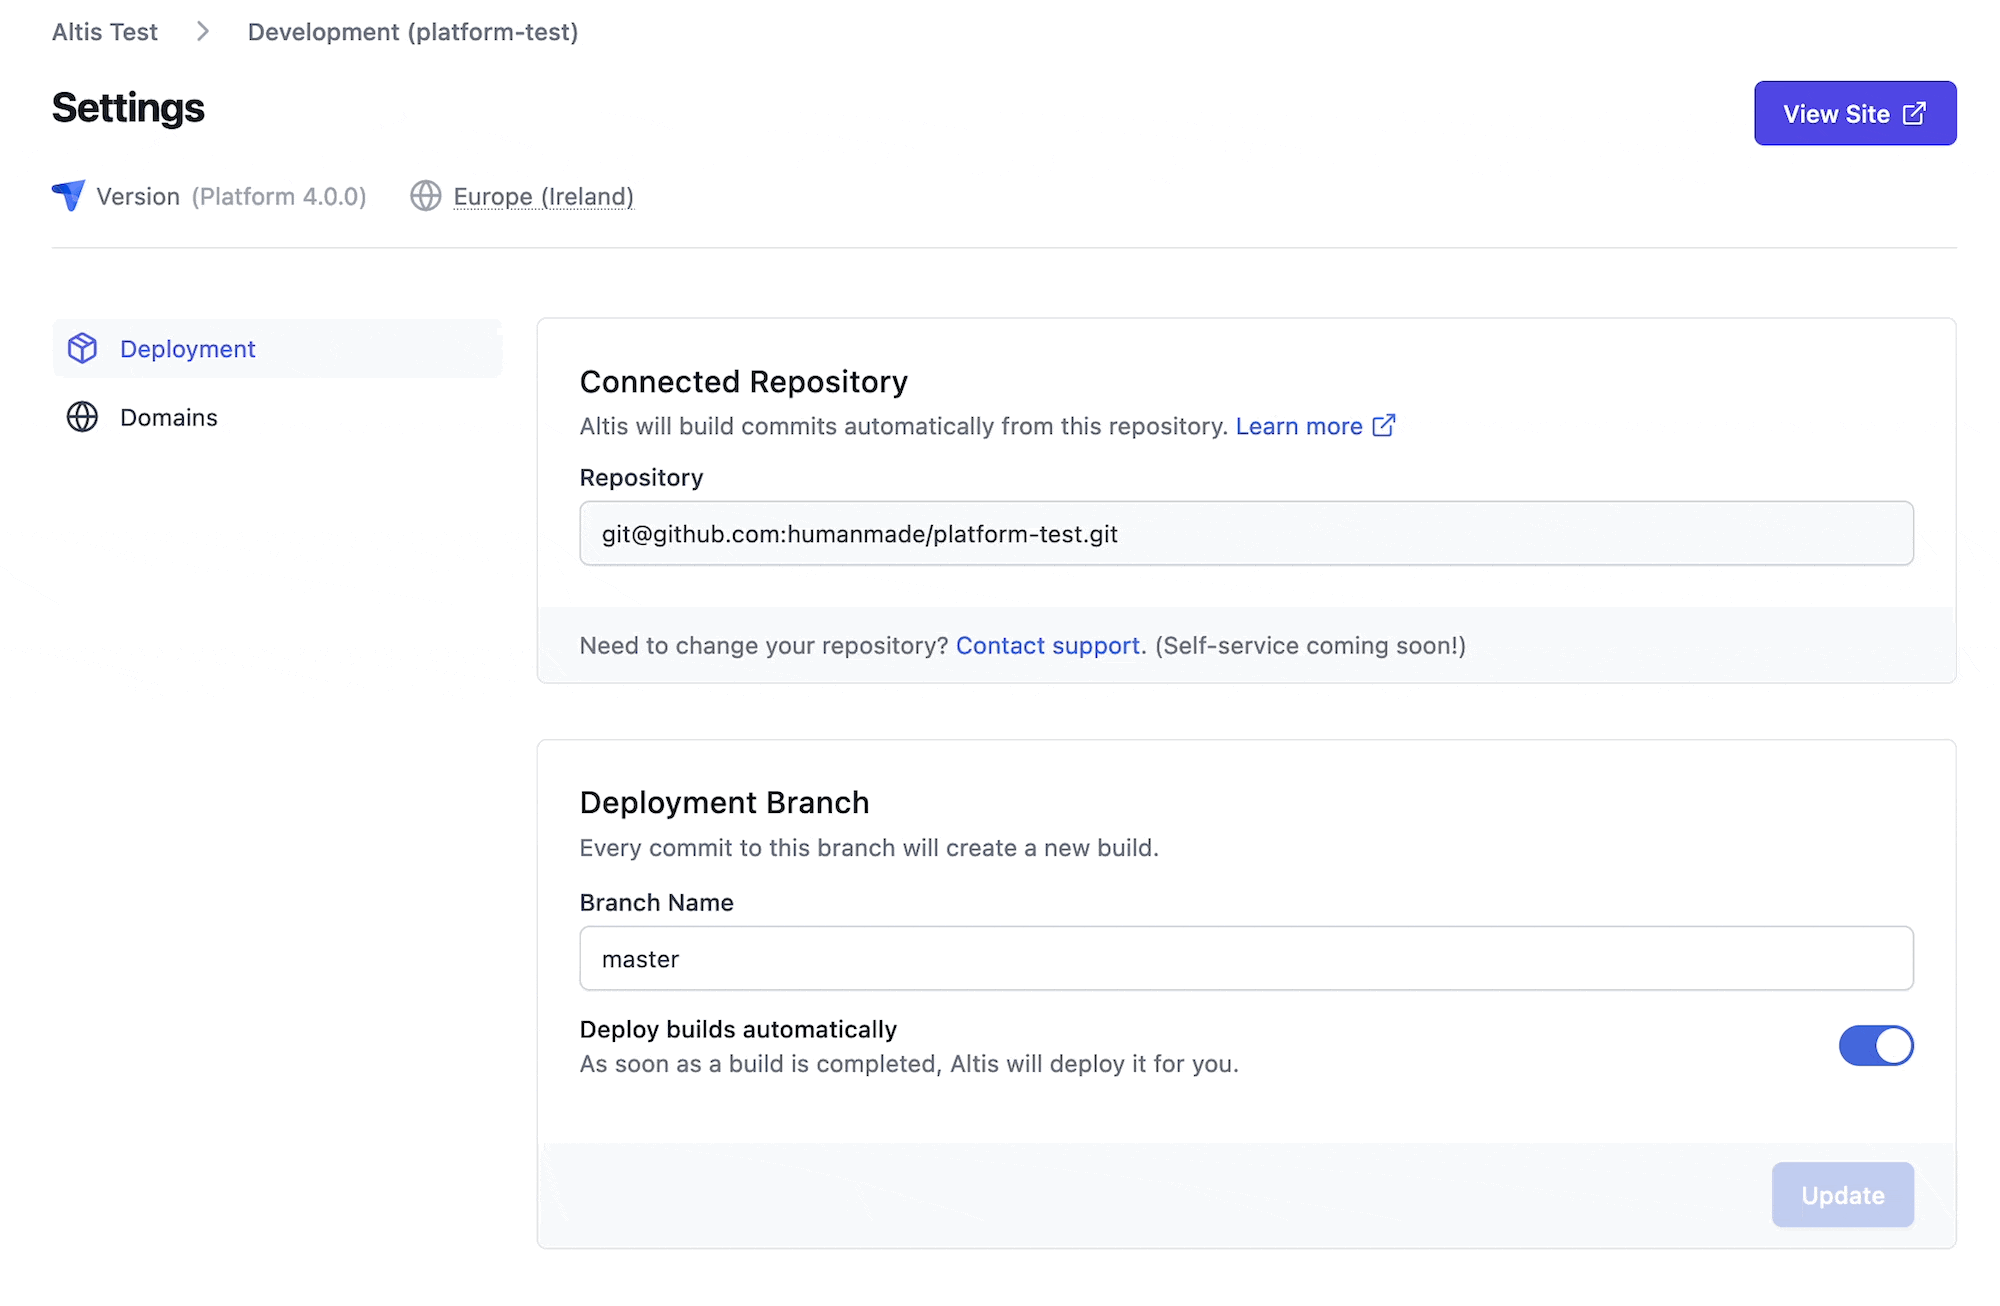
Task: Navigate to Altis Test breadcrumb
Action: [x=104, y=31]
